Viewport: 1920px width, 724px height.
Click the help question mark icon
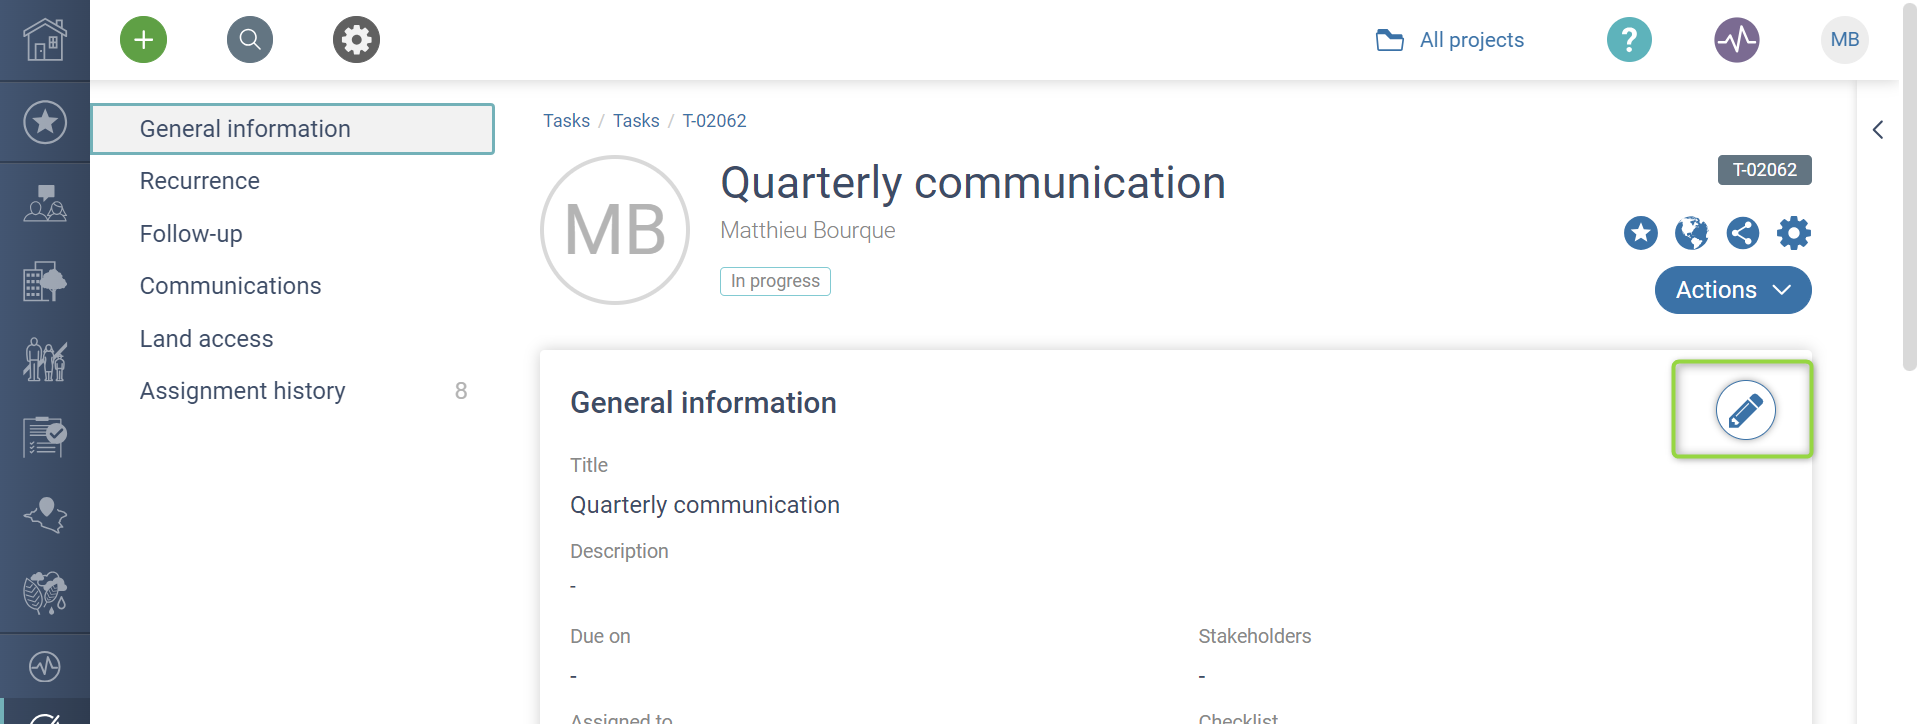(1629, 40)
